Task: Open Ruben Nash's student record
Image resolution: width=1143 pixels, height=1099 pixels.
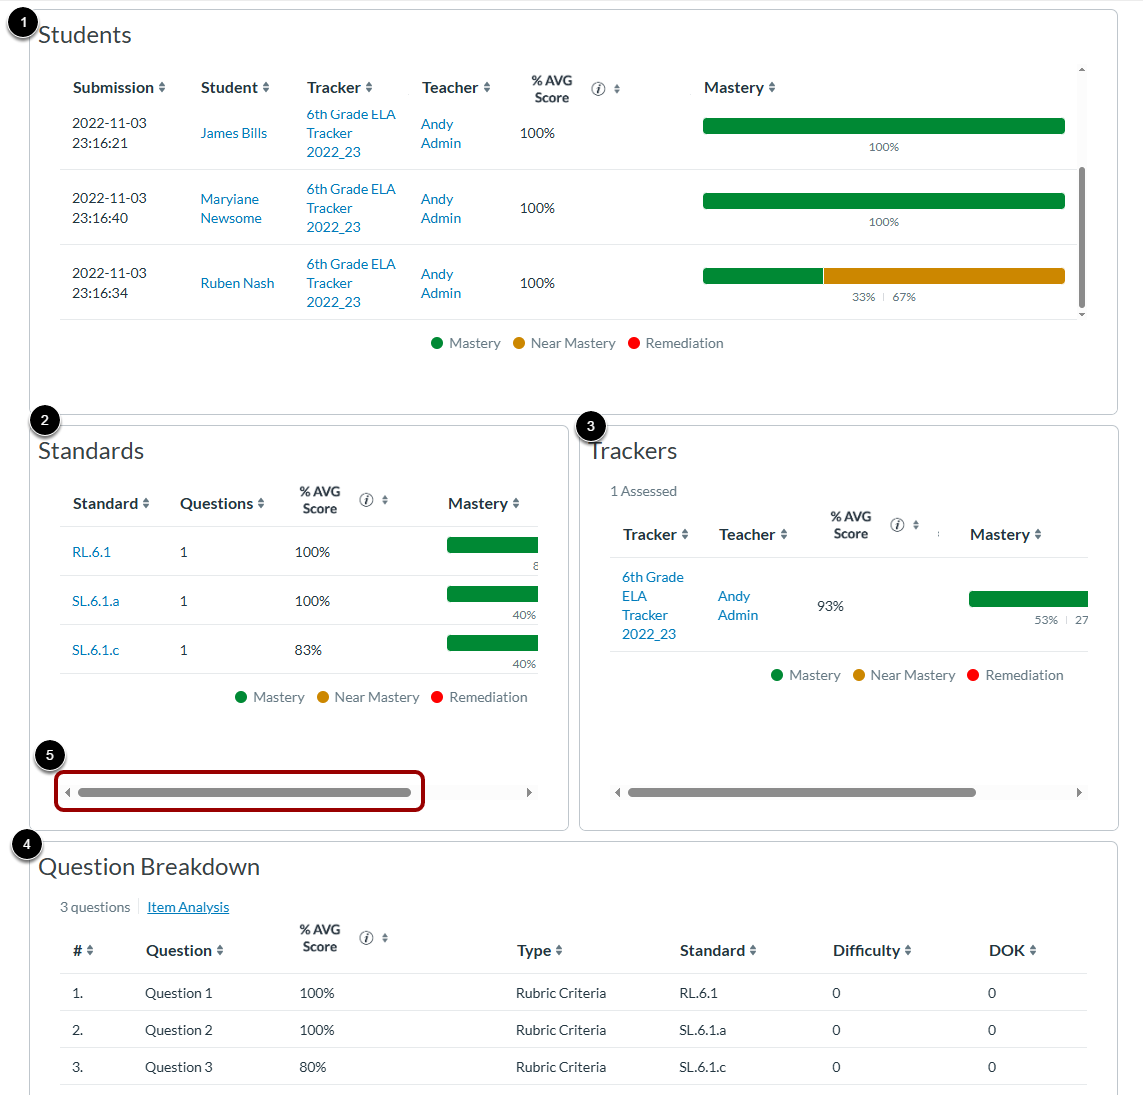Action: click(237, 283)
